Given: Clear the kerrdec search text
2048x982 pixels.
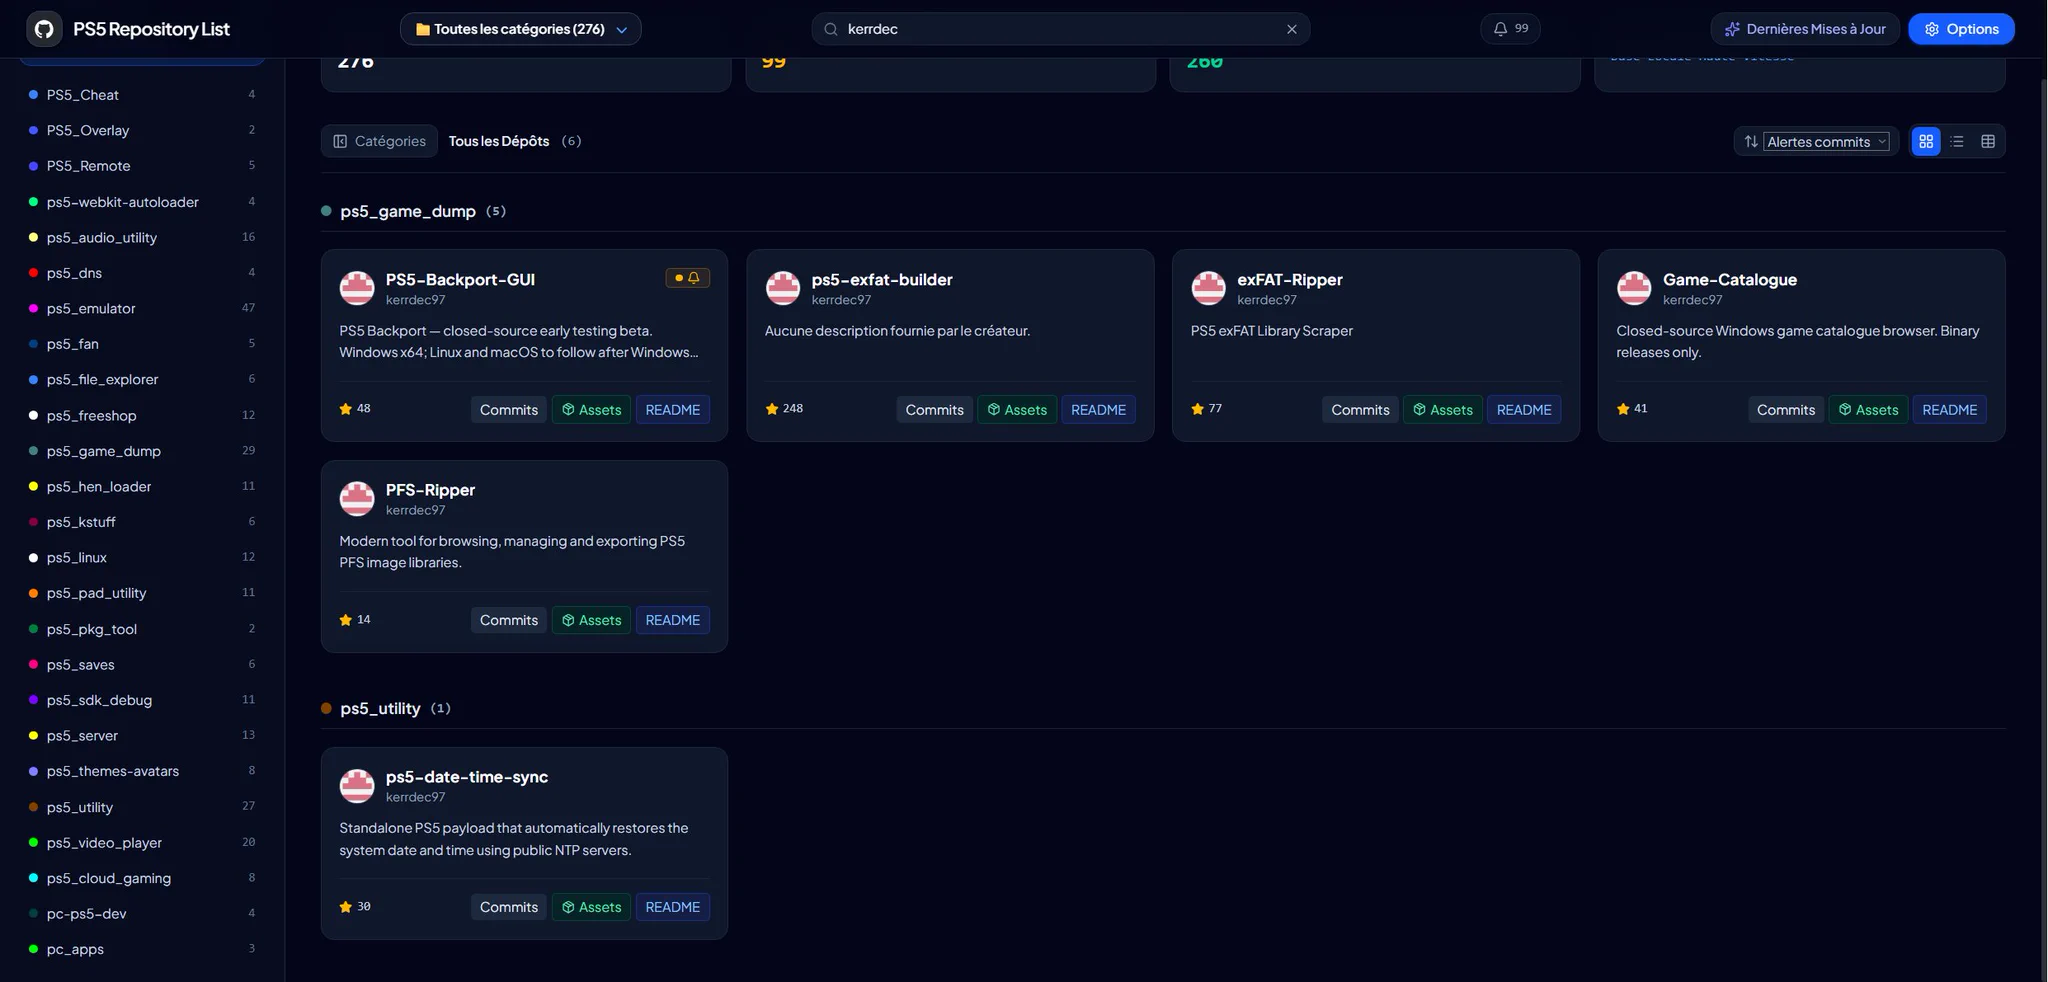Looking at the screenshot, I should [1291, 29].
